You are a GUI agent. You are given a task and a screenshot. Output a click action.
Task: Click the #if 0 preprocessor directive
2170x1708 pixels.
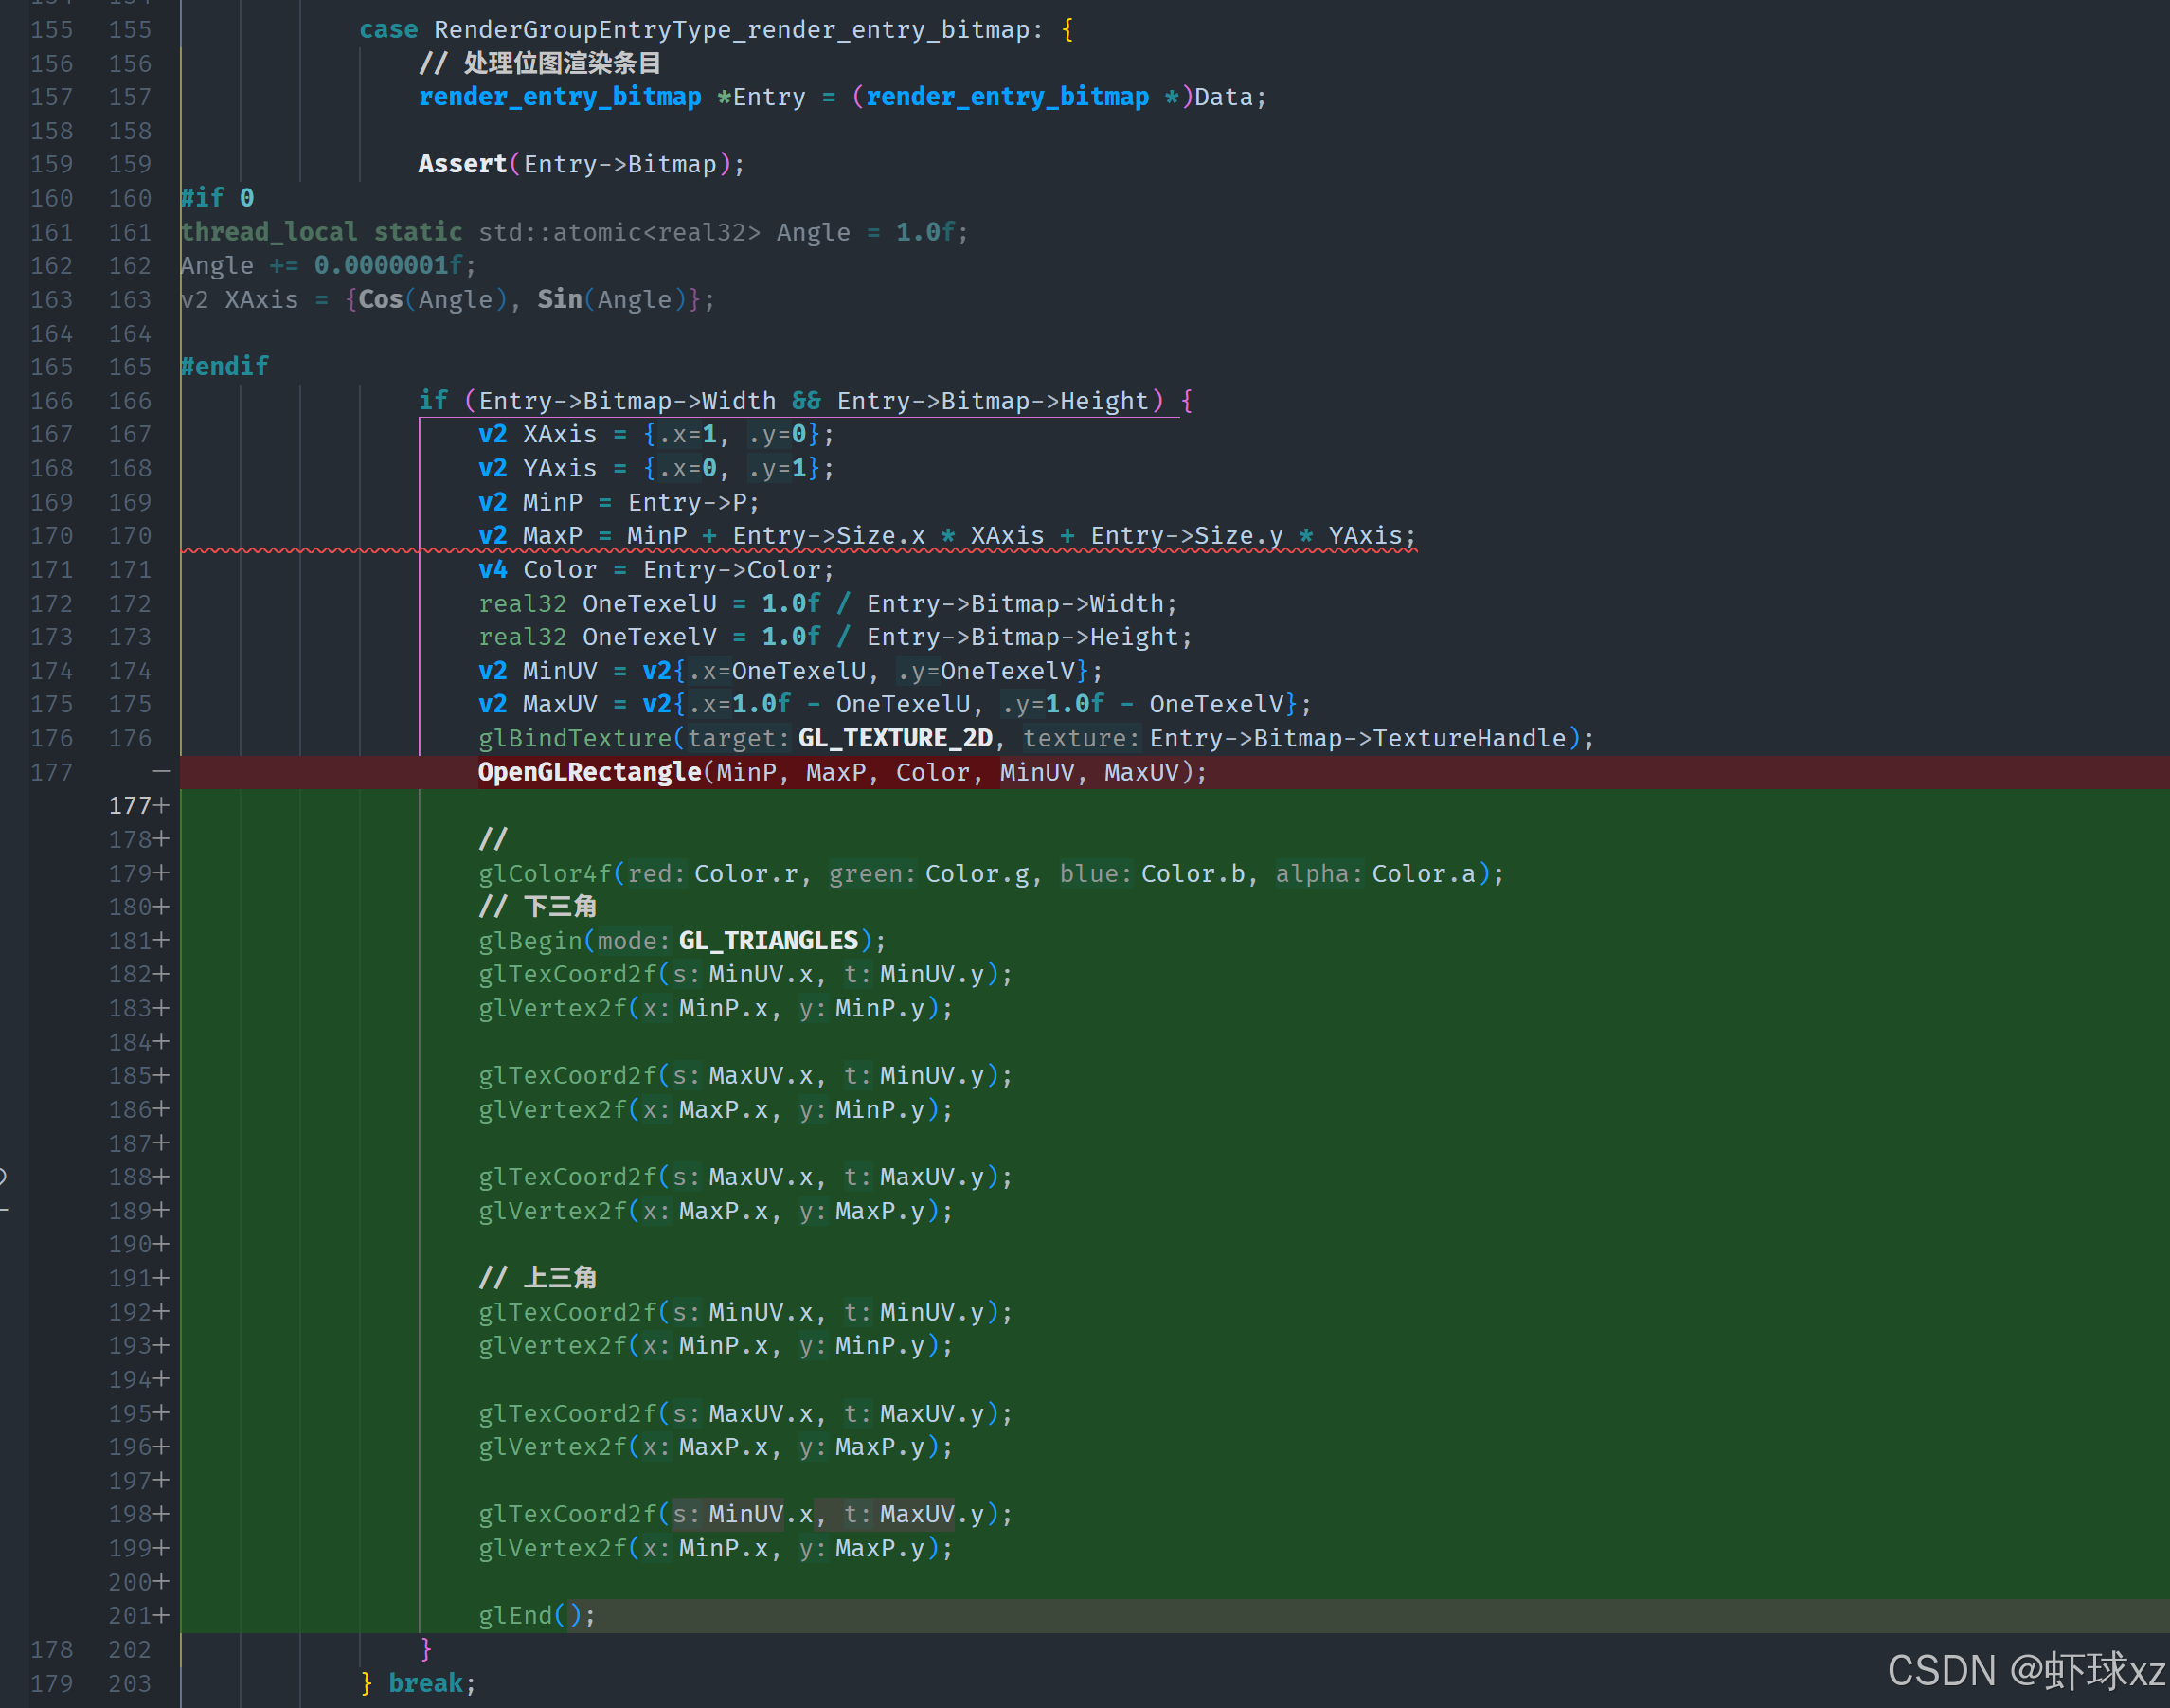217,198
